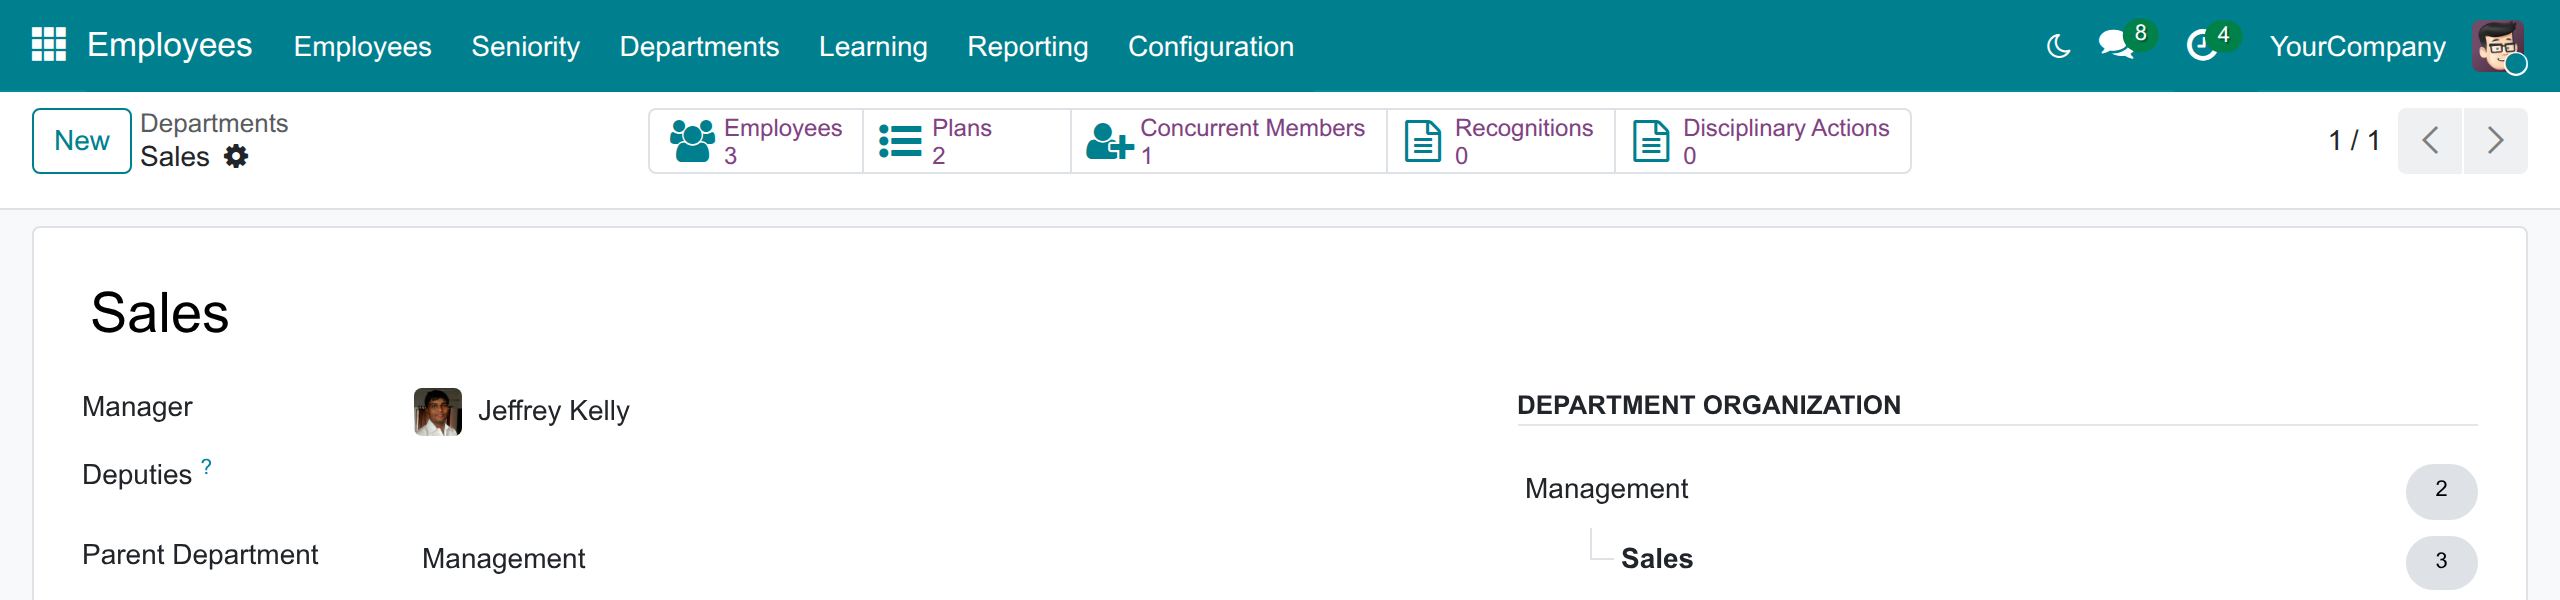2560x600 pixels.
Task: Open the Learning menu
Action: 873,46
